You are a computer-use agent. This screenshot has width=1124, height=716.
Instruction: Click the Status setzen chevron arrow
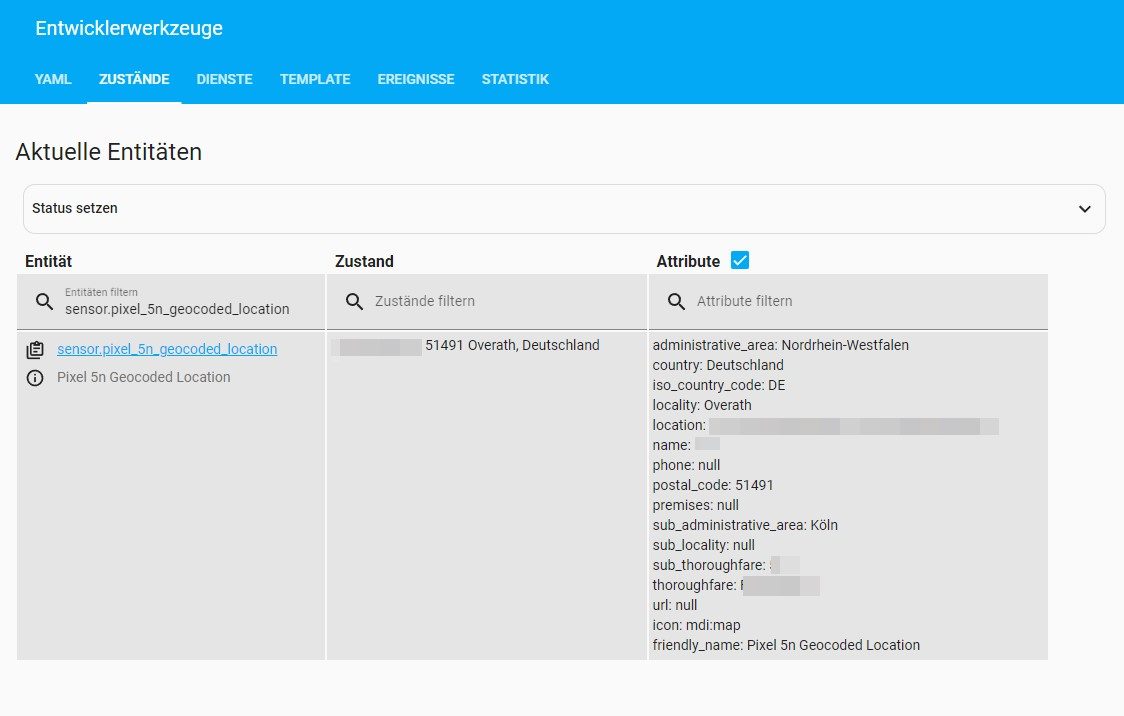[1085, 209]
